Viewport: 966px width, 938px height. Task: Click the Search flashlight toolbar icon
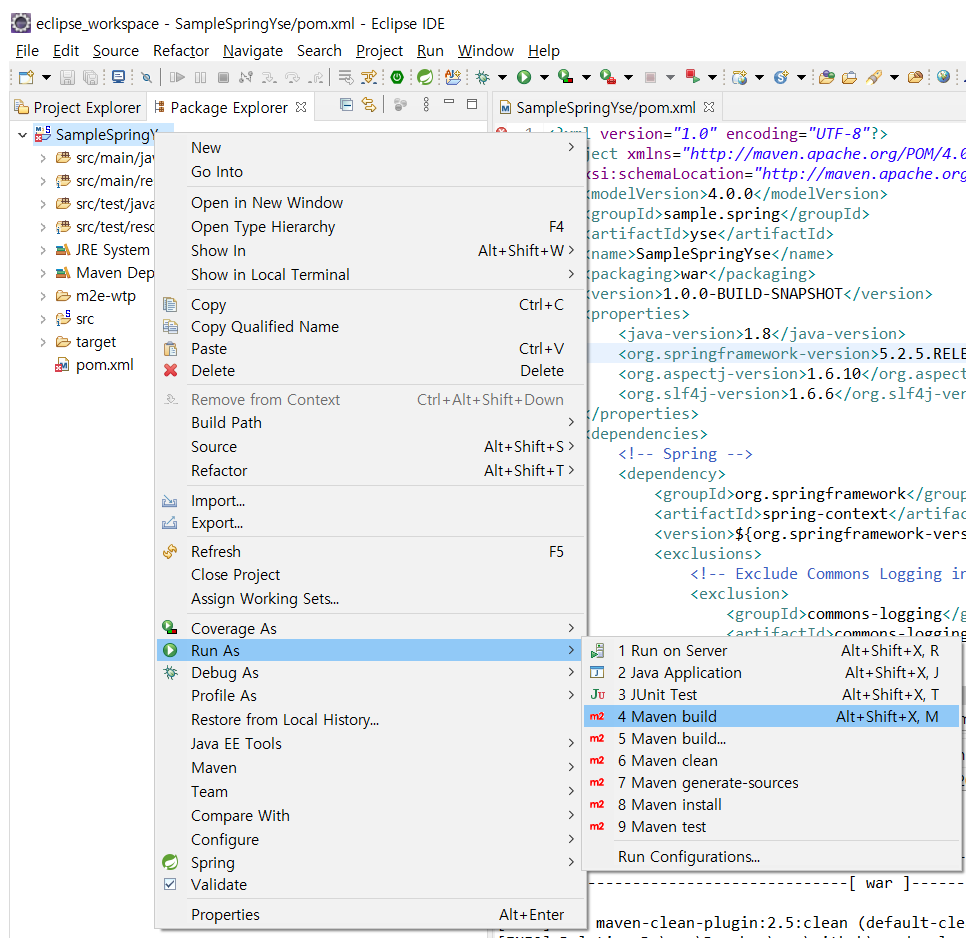[874, 77]
